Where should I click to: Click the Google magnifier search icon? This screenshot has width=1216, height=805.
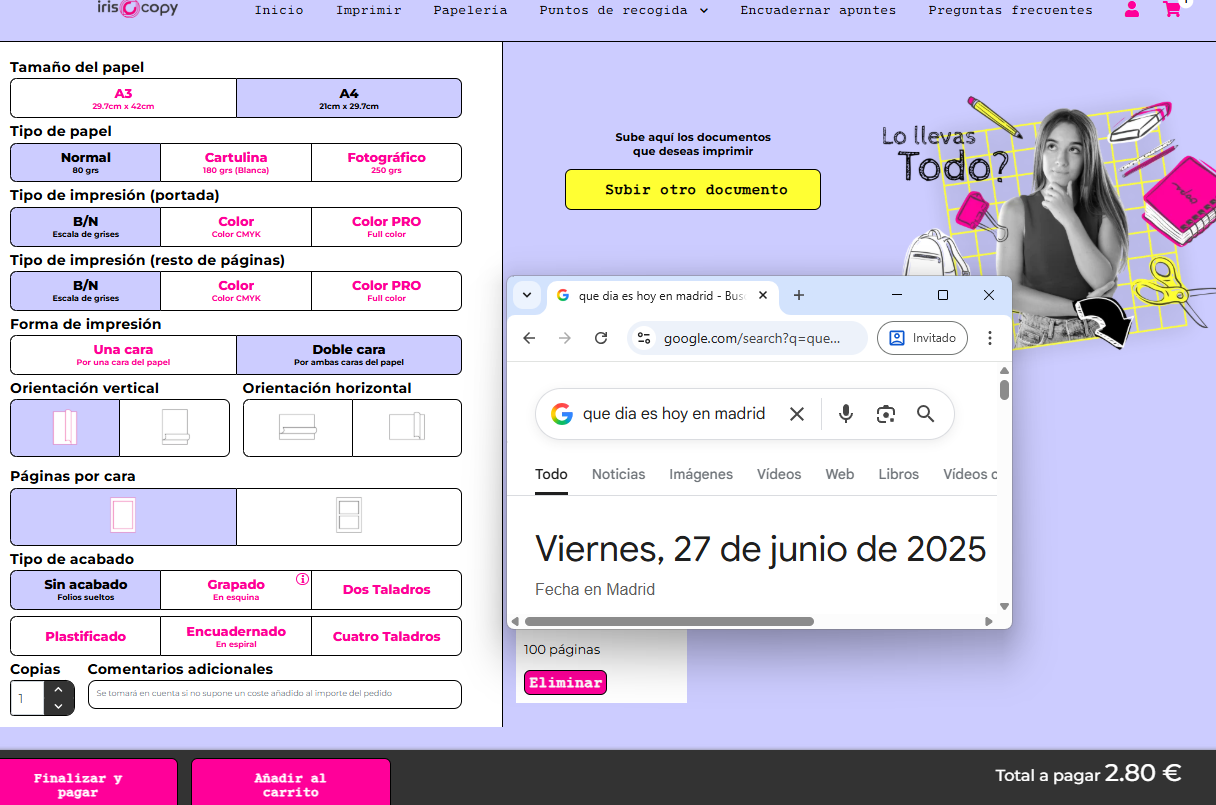click(925, 414)
